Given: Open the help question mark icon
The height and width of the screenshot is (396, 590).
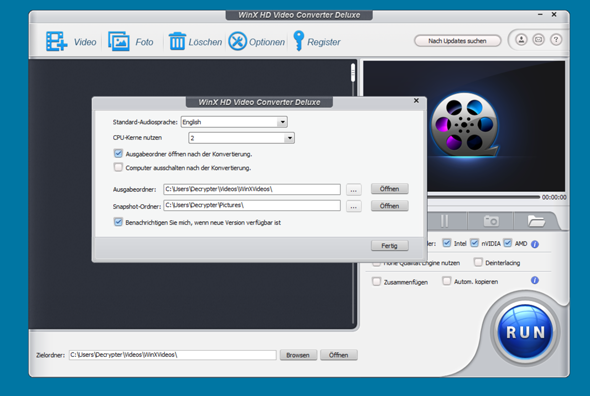Looking at the screenshot, I should point(556,40).
